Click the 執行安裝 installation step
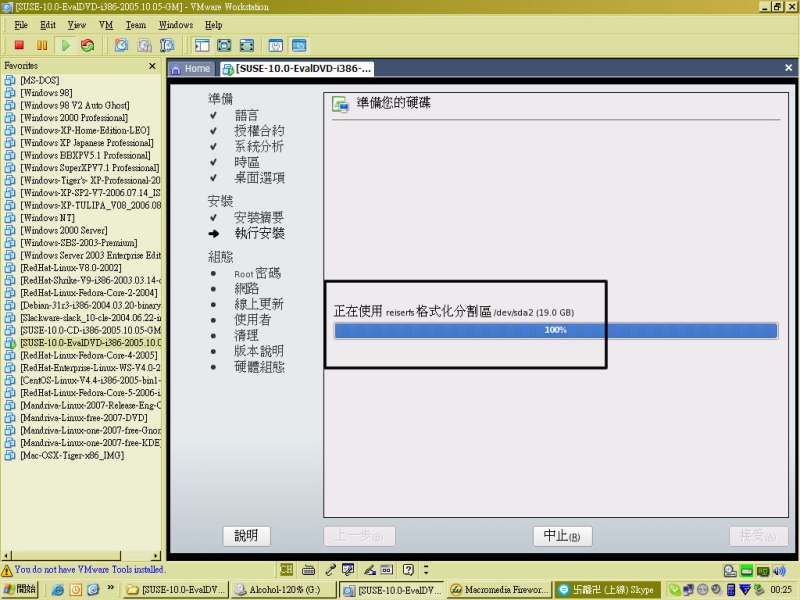Screen dimensions: 800x600 coord(259,233)
